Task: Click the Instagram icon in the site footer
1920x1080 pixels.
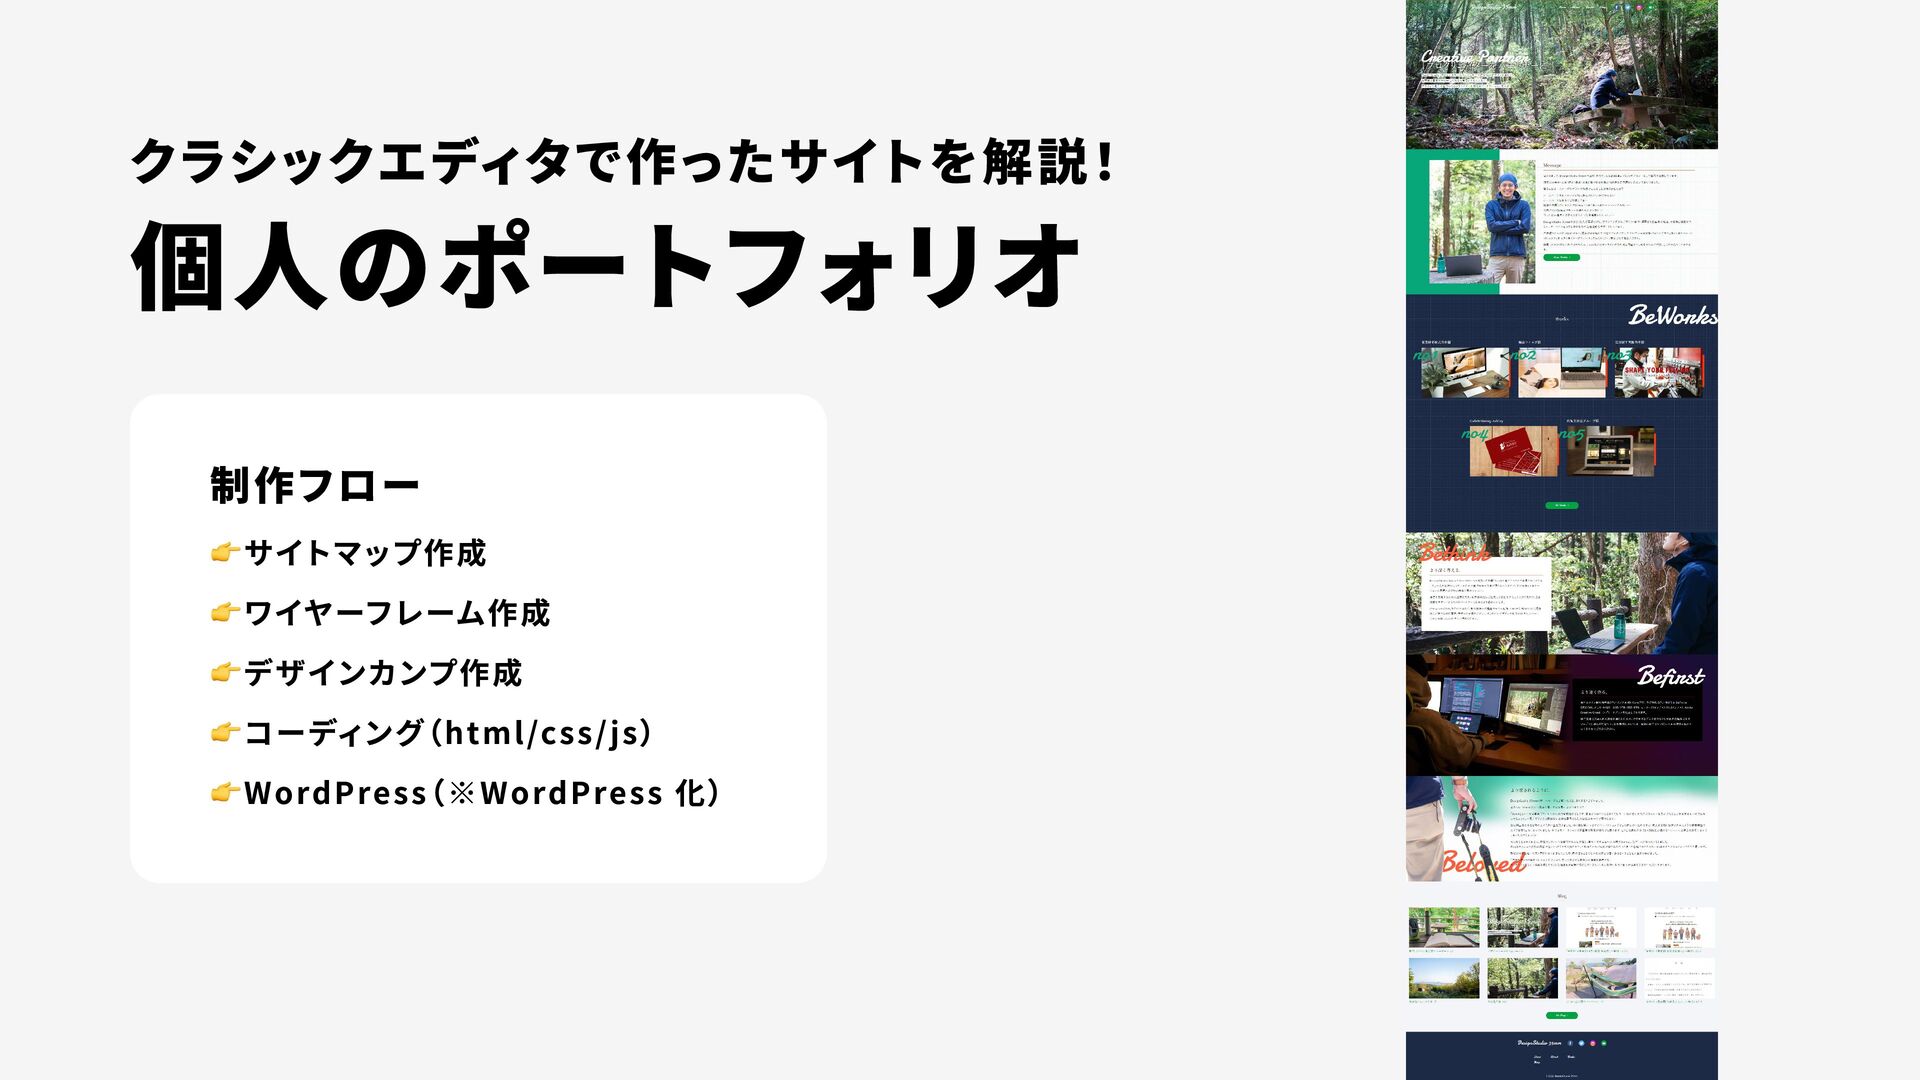Action: pyautogui.click(x=1593, y=1043)
